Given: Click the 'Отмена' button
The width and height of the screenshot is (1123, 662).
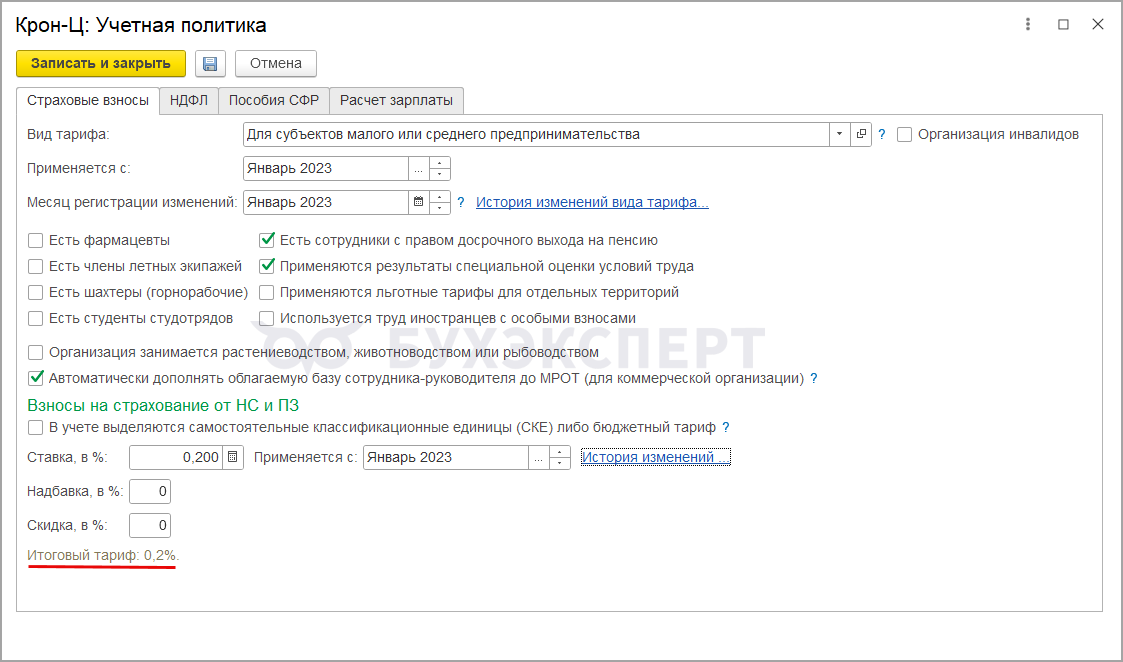Looking at the screenshot, I should tap(276, 63).
